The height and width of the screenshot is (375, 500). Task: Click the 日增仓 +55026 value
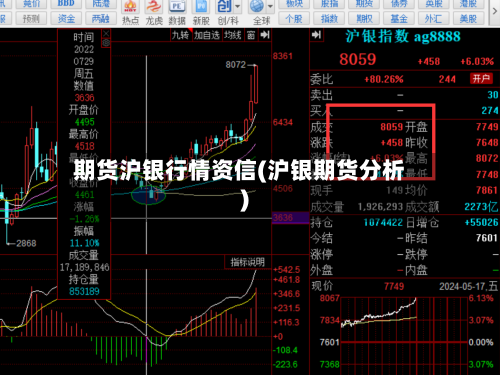[x=481, y=222]
